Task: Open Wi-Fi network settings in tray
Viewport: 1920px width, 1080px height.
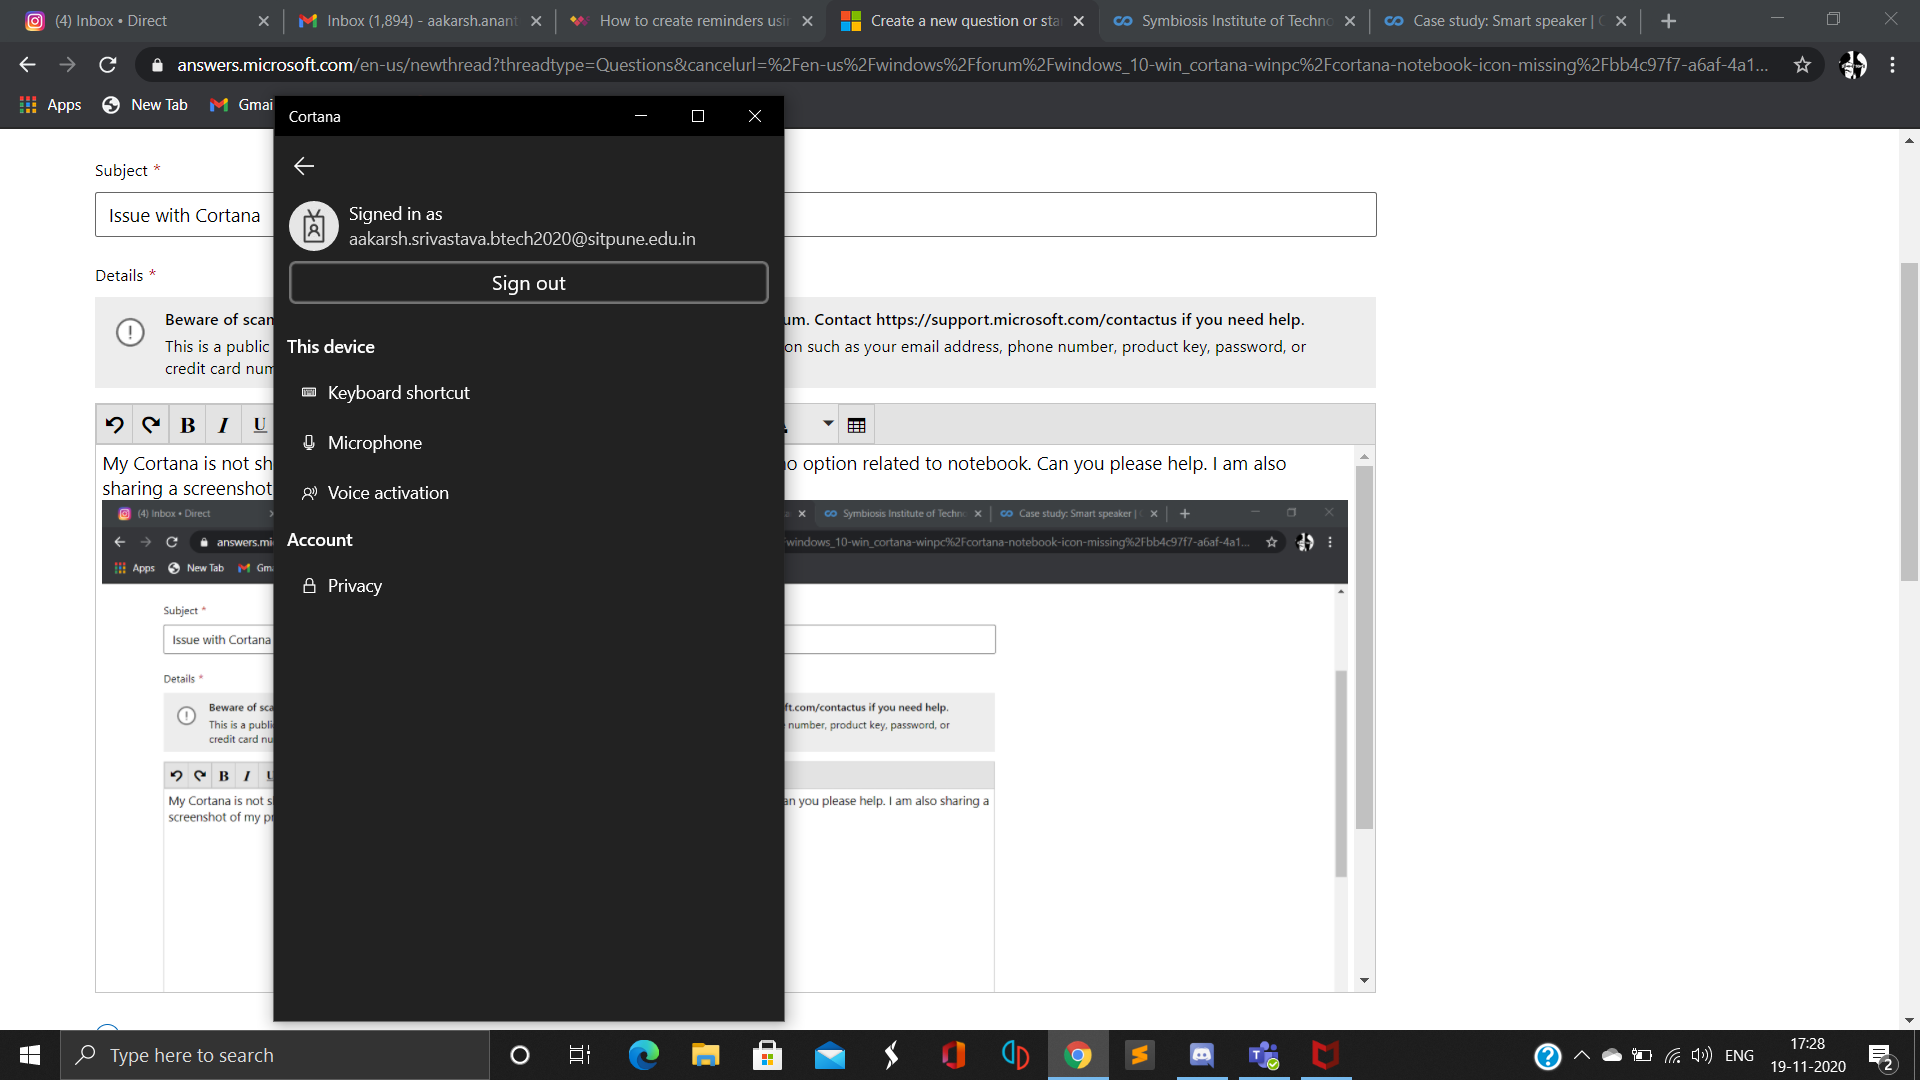Action: pyautogui.click(x=1672, y=1055)
